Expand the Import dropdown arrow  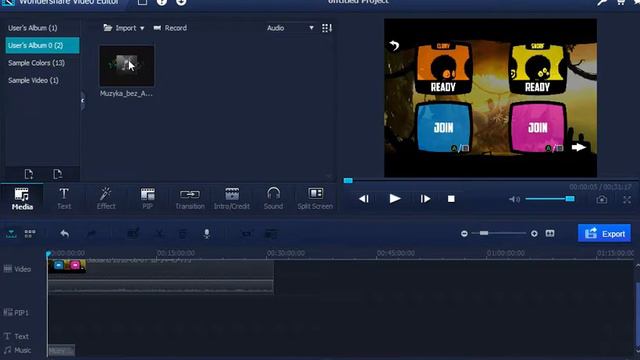[142, 28]
